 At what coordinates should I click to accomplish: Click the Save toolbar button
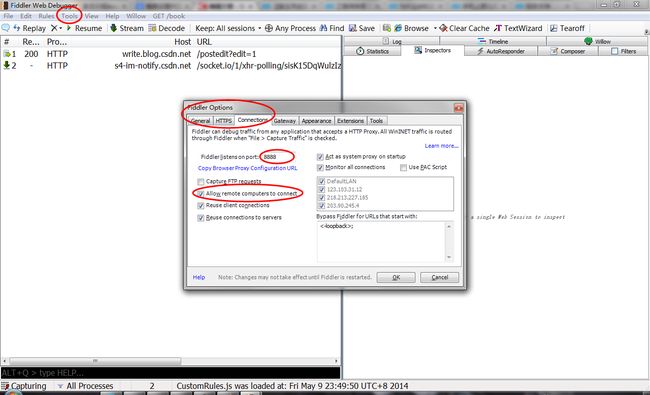click(361, 28)
